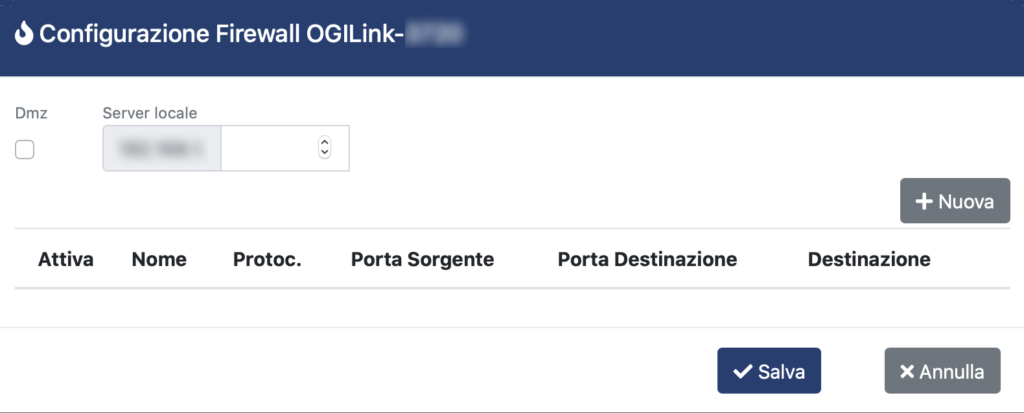Click the Server locale label

point(150,113)
